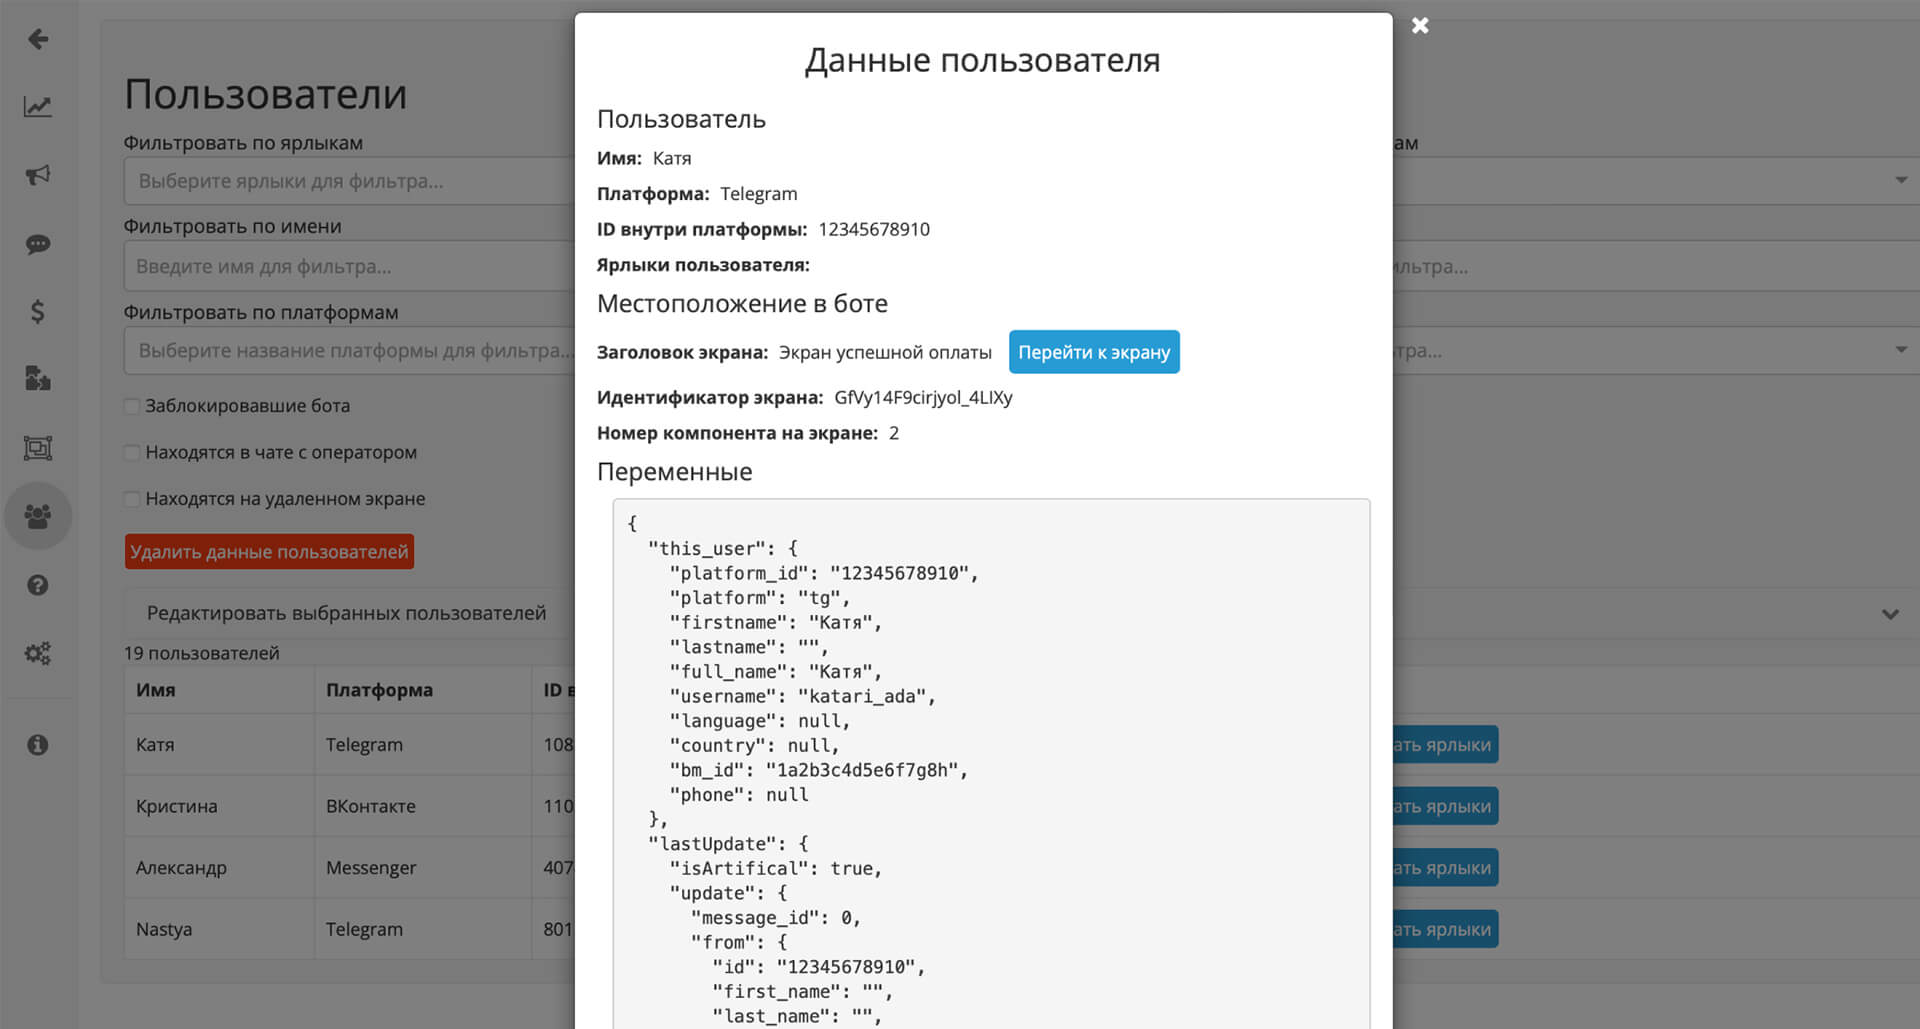Click the back arrow icon in sidebar
Screen dimensions: 1920x1029
click(x=38, y=39)
